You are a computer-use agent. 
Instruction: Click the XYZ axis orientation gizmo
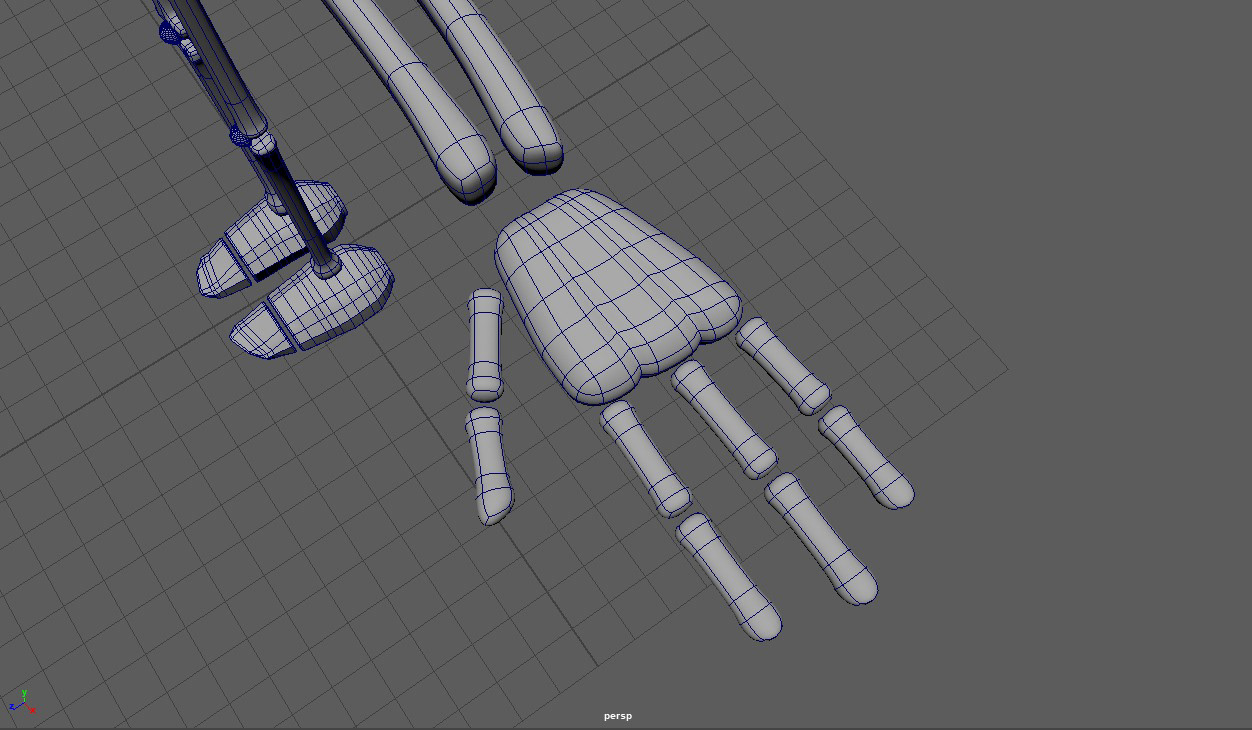click(x=21, y=702)
